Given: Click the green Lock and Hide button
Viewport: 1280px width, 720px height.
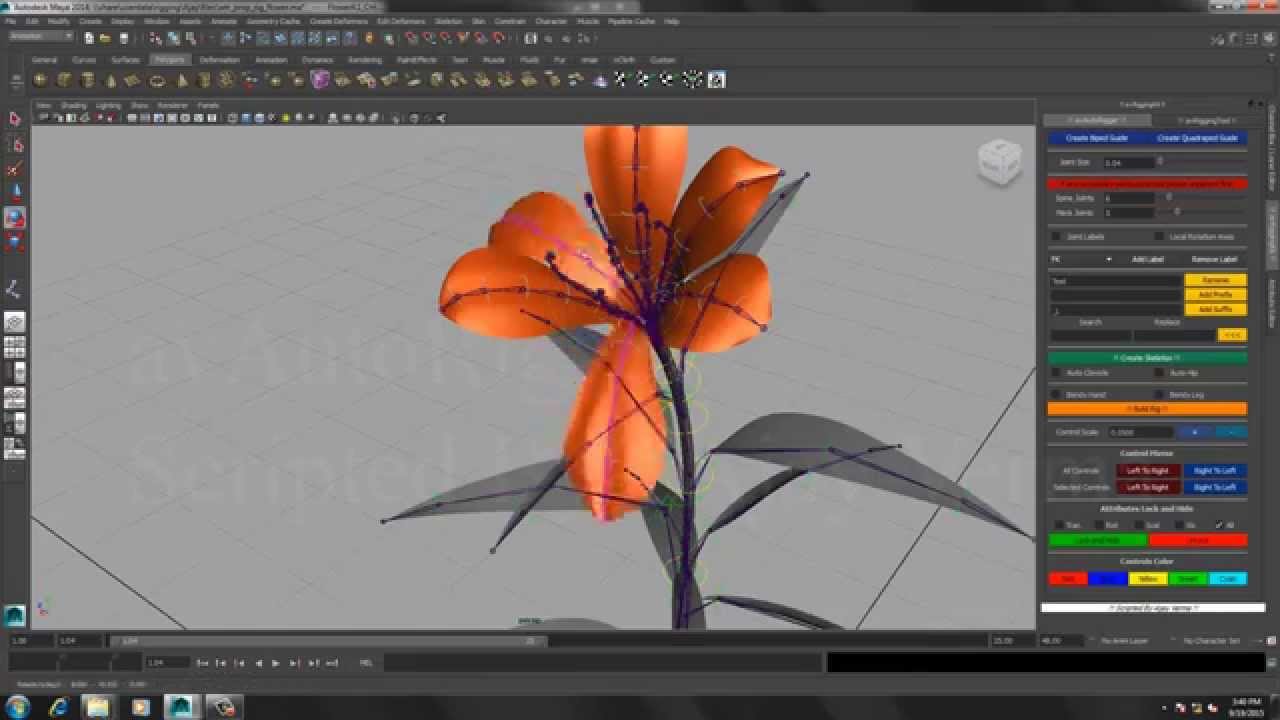Looking at the screenshot, I should pos(1097,540).
